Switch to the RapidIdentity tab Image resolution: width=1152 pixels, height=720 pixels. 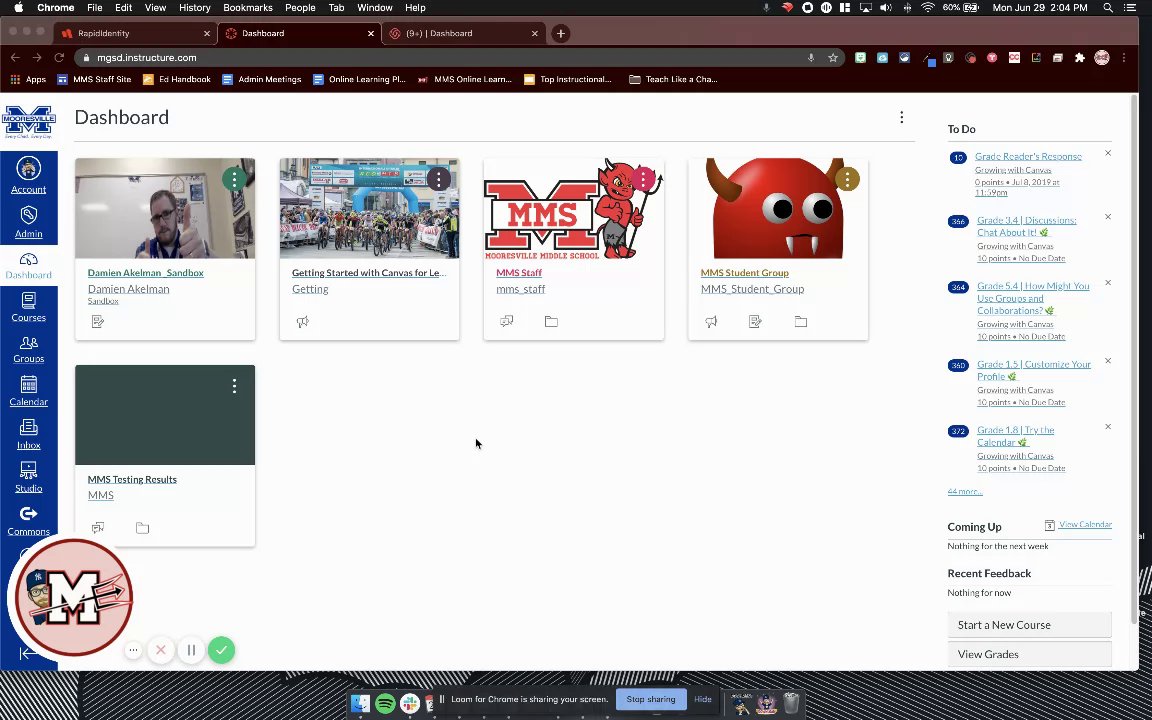[x=134, y=33]
